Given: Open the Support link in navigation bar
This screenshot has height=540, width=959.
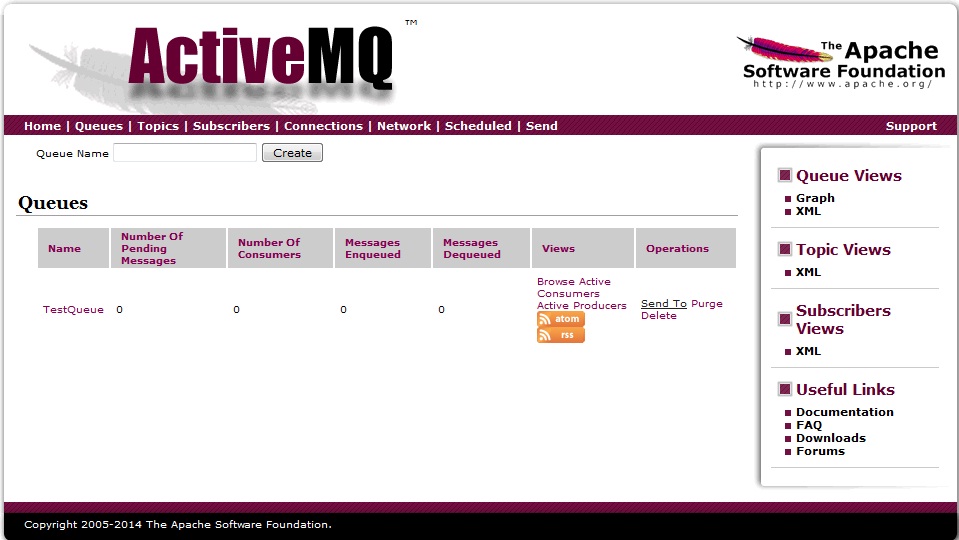Looking at the screenshot, I should tap(911, 126).
